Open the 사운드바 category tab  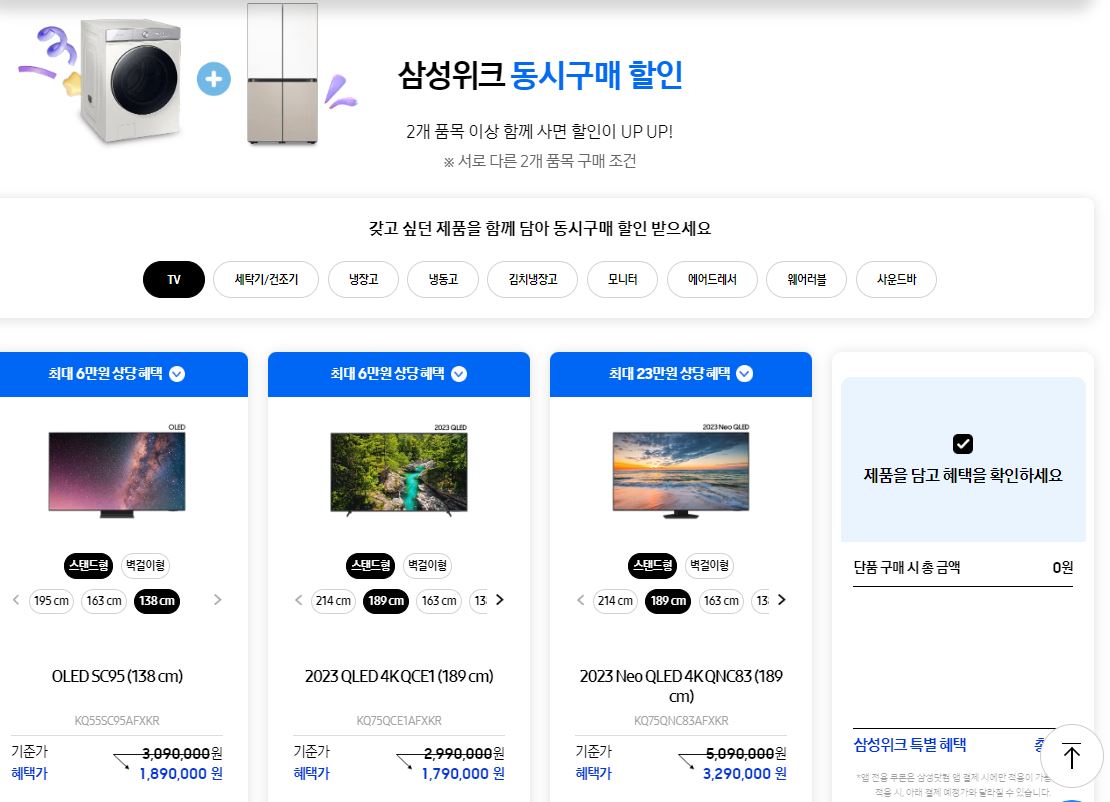click(x=896, y=280)
